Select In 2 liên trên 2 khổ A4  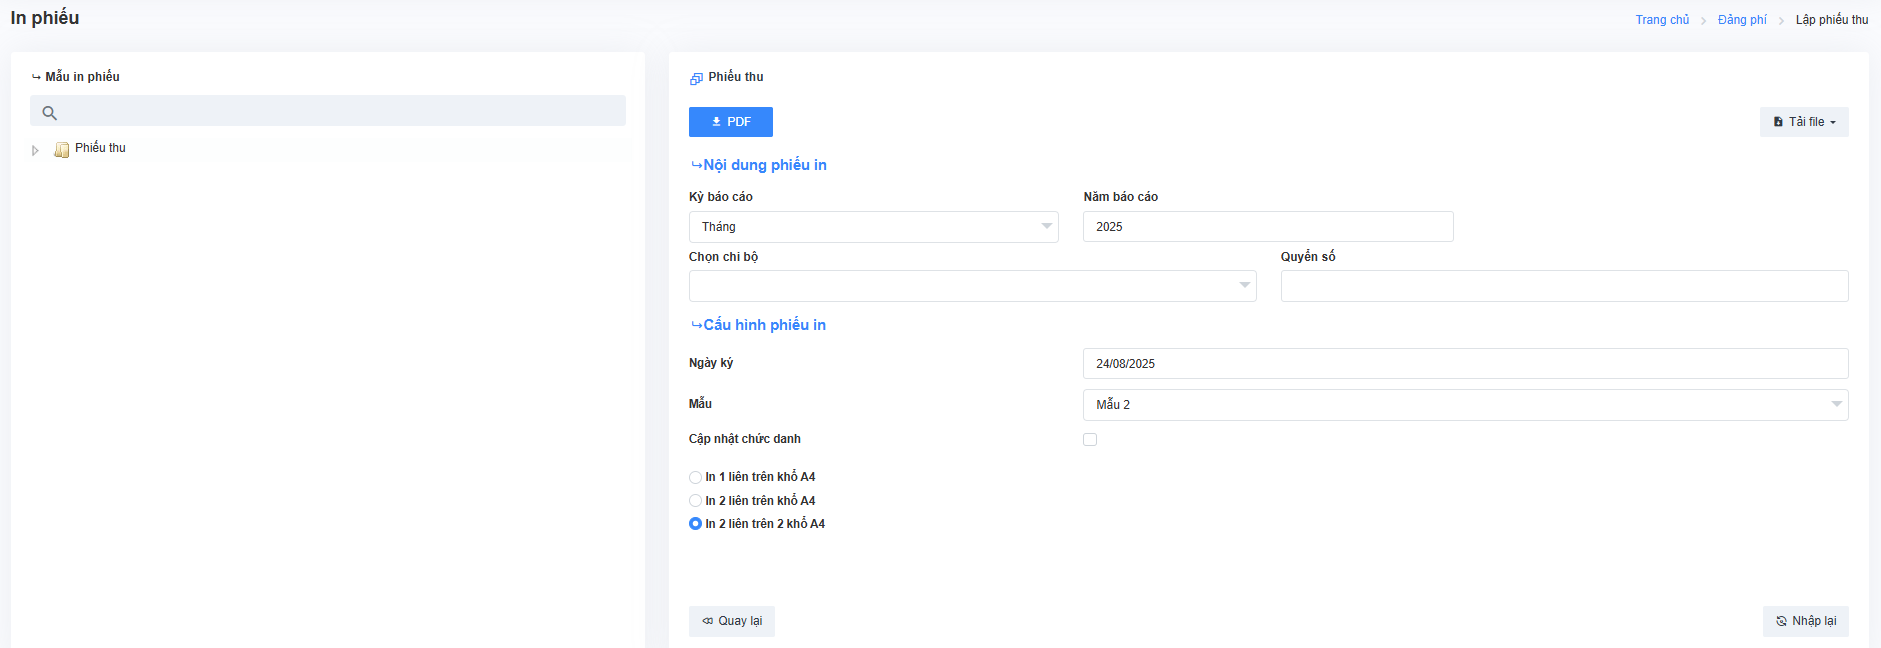[x=696, y=524]
